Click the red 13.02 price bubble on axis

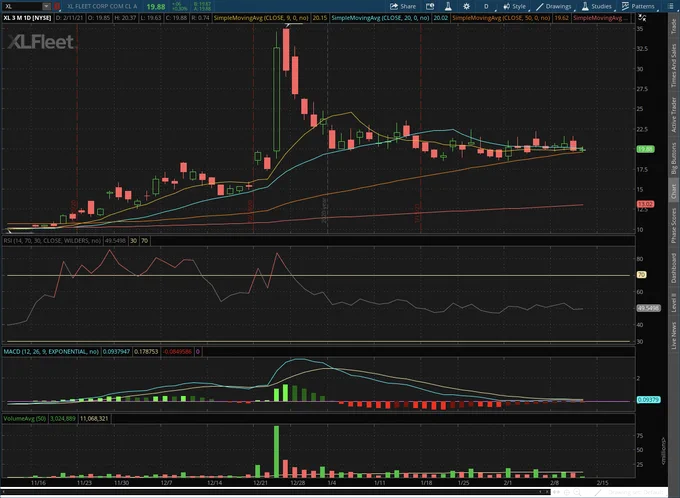tap(645, 204)
